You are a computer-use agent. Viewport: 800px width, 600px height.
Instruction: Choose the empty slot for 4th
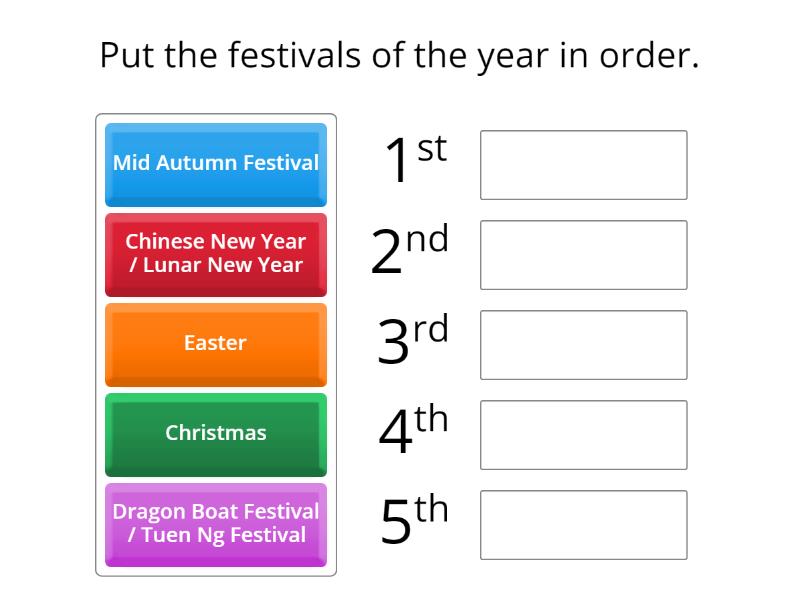click(583, 435)
